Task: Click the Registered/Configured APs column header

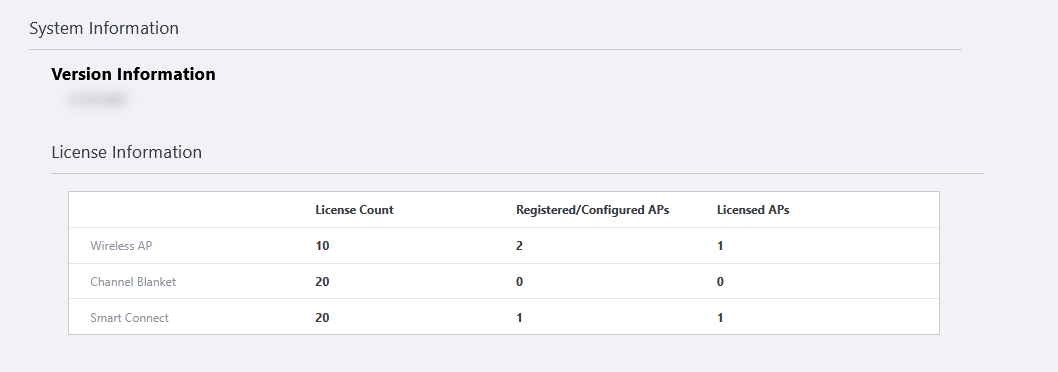Action: [592, 210]
